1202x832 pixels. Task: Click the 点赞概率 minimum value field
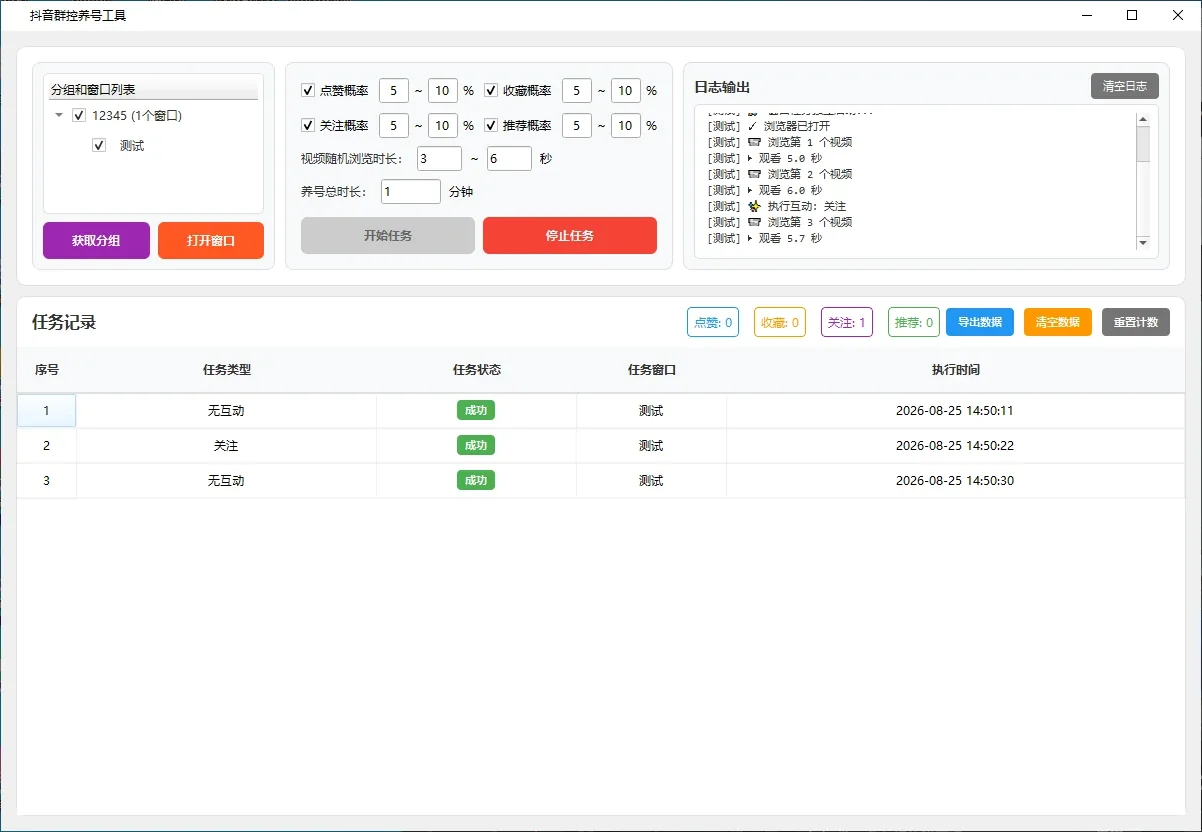point(394,91)
